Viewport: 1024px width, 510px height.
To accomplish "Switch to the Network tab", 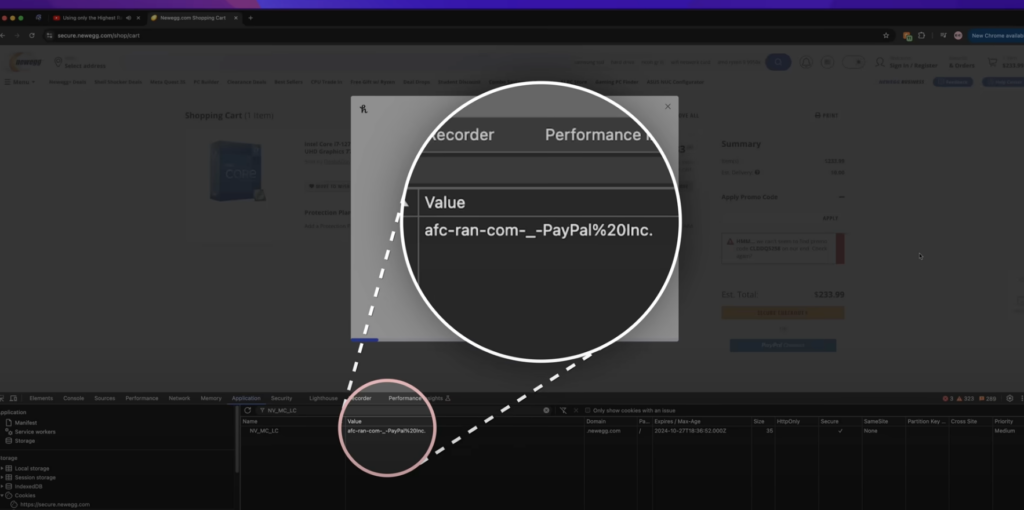I will click(x=179, y=398).
